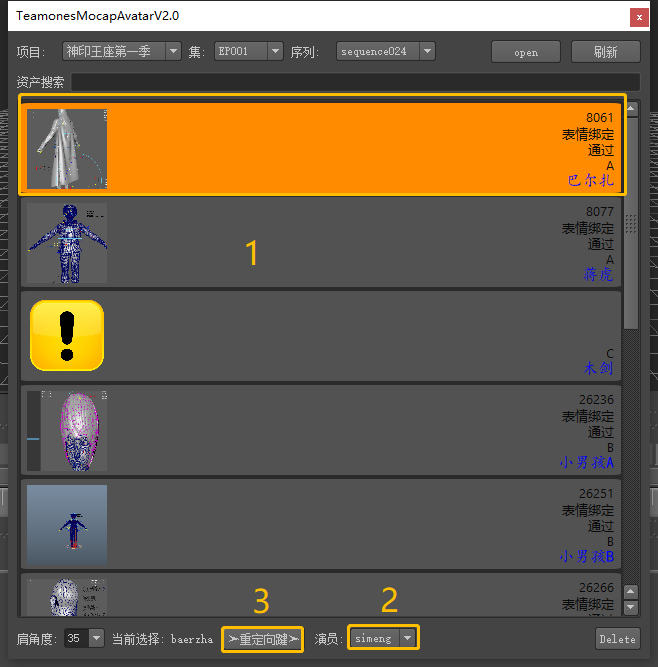Click the 小男孩B name label
Image resolution: width=658 pixels, height=667 pixels.
587,556
